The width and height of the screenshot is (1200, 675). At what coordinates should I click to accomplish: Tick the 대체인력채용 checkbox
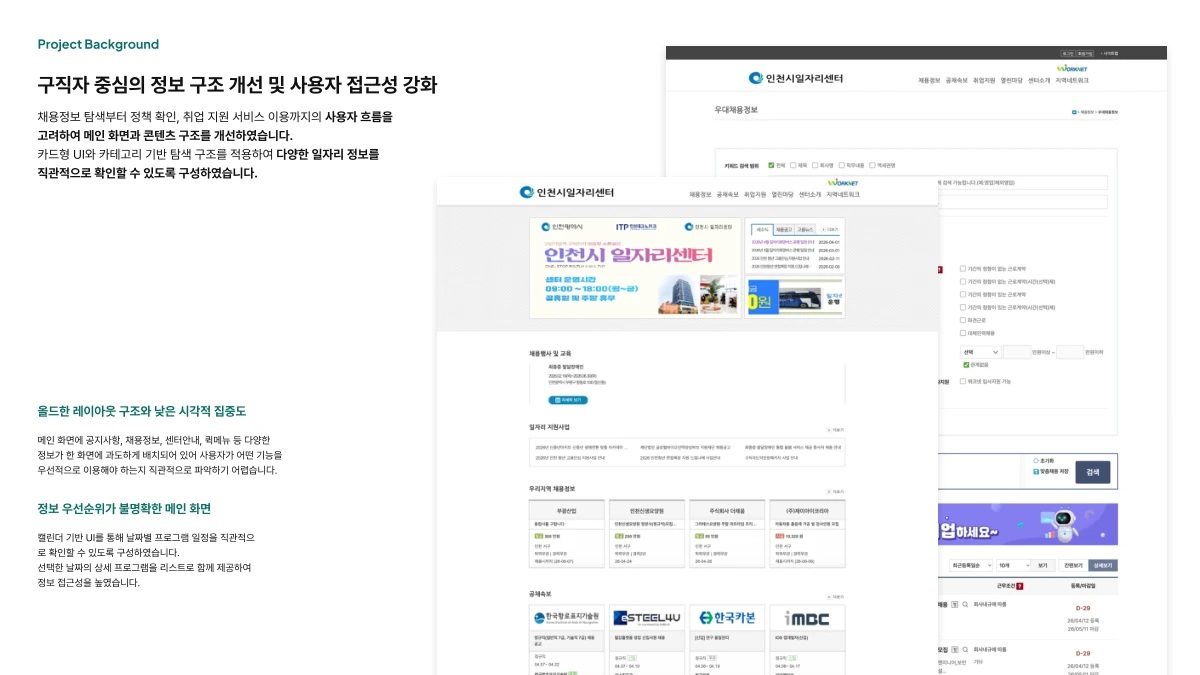963,333
